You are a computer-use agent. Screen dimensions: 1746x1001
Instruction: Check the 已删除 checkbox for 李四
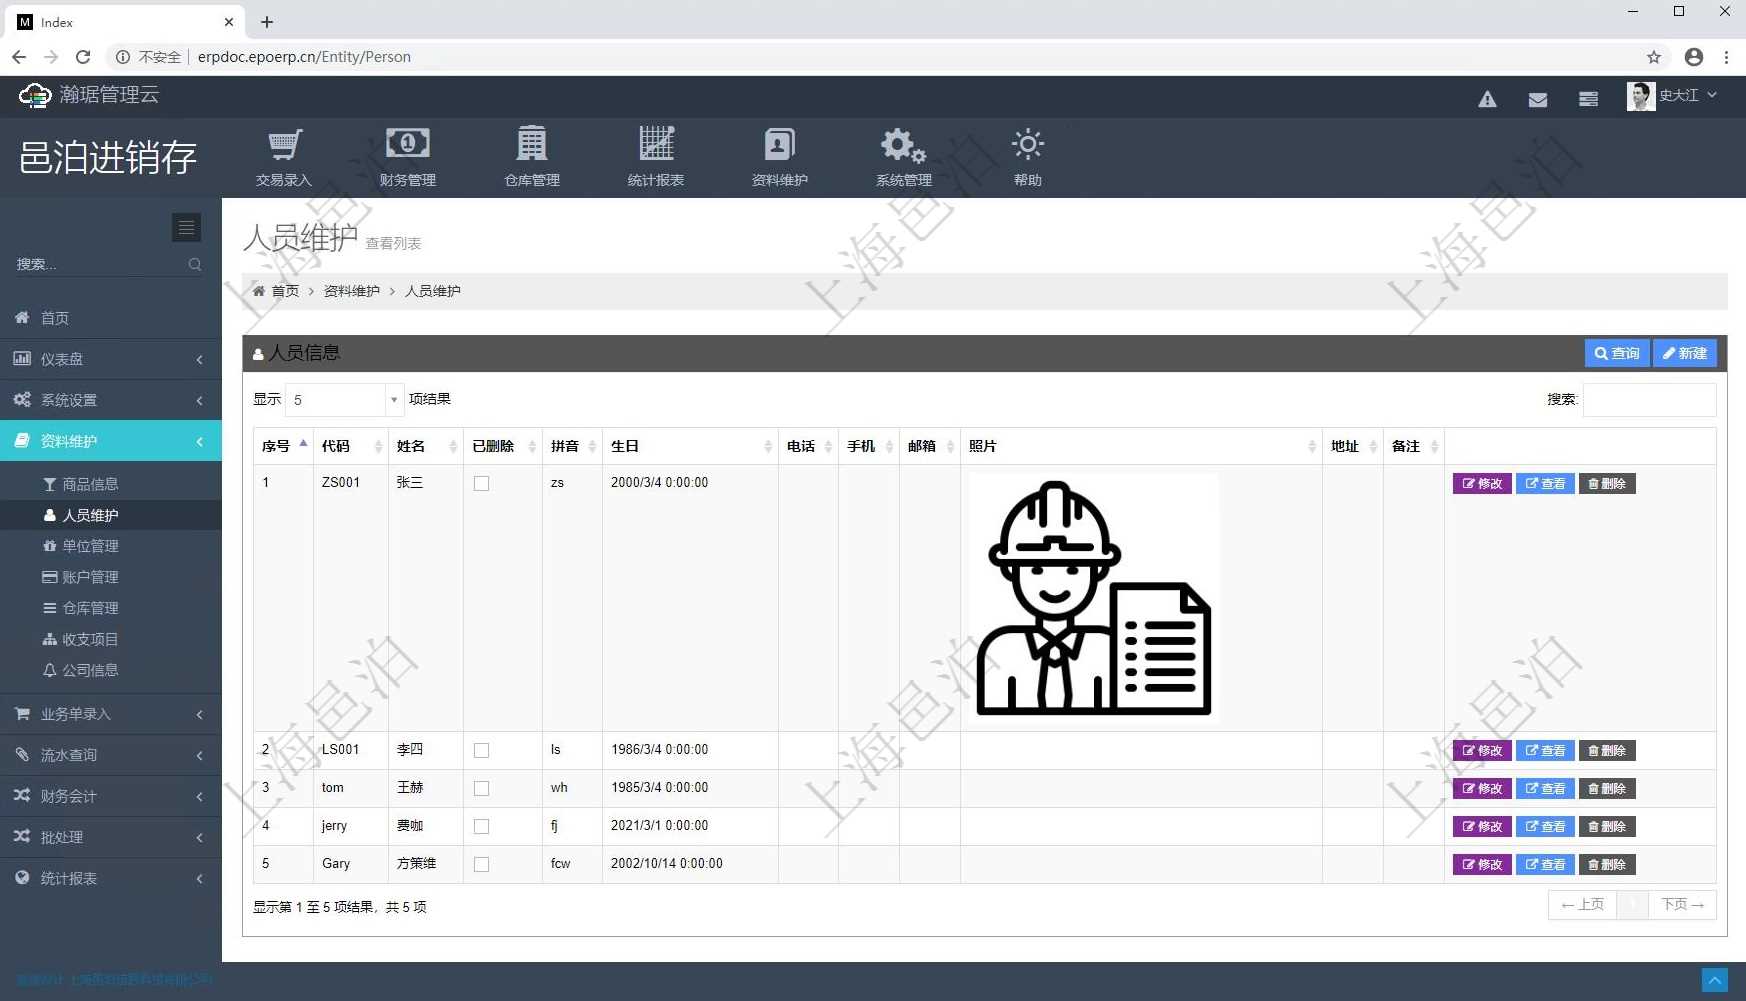tap(481, 751)
